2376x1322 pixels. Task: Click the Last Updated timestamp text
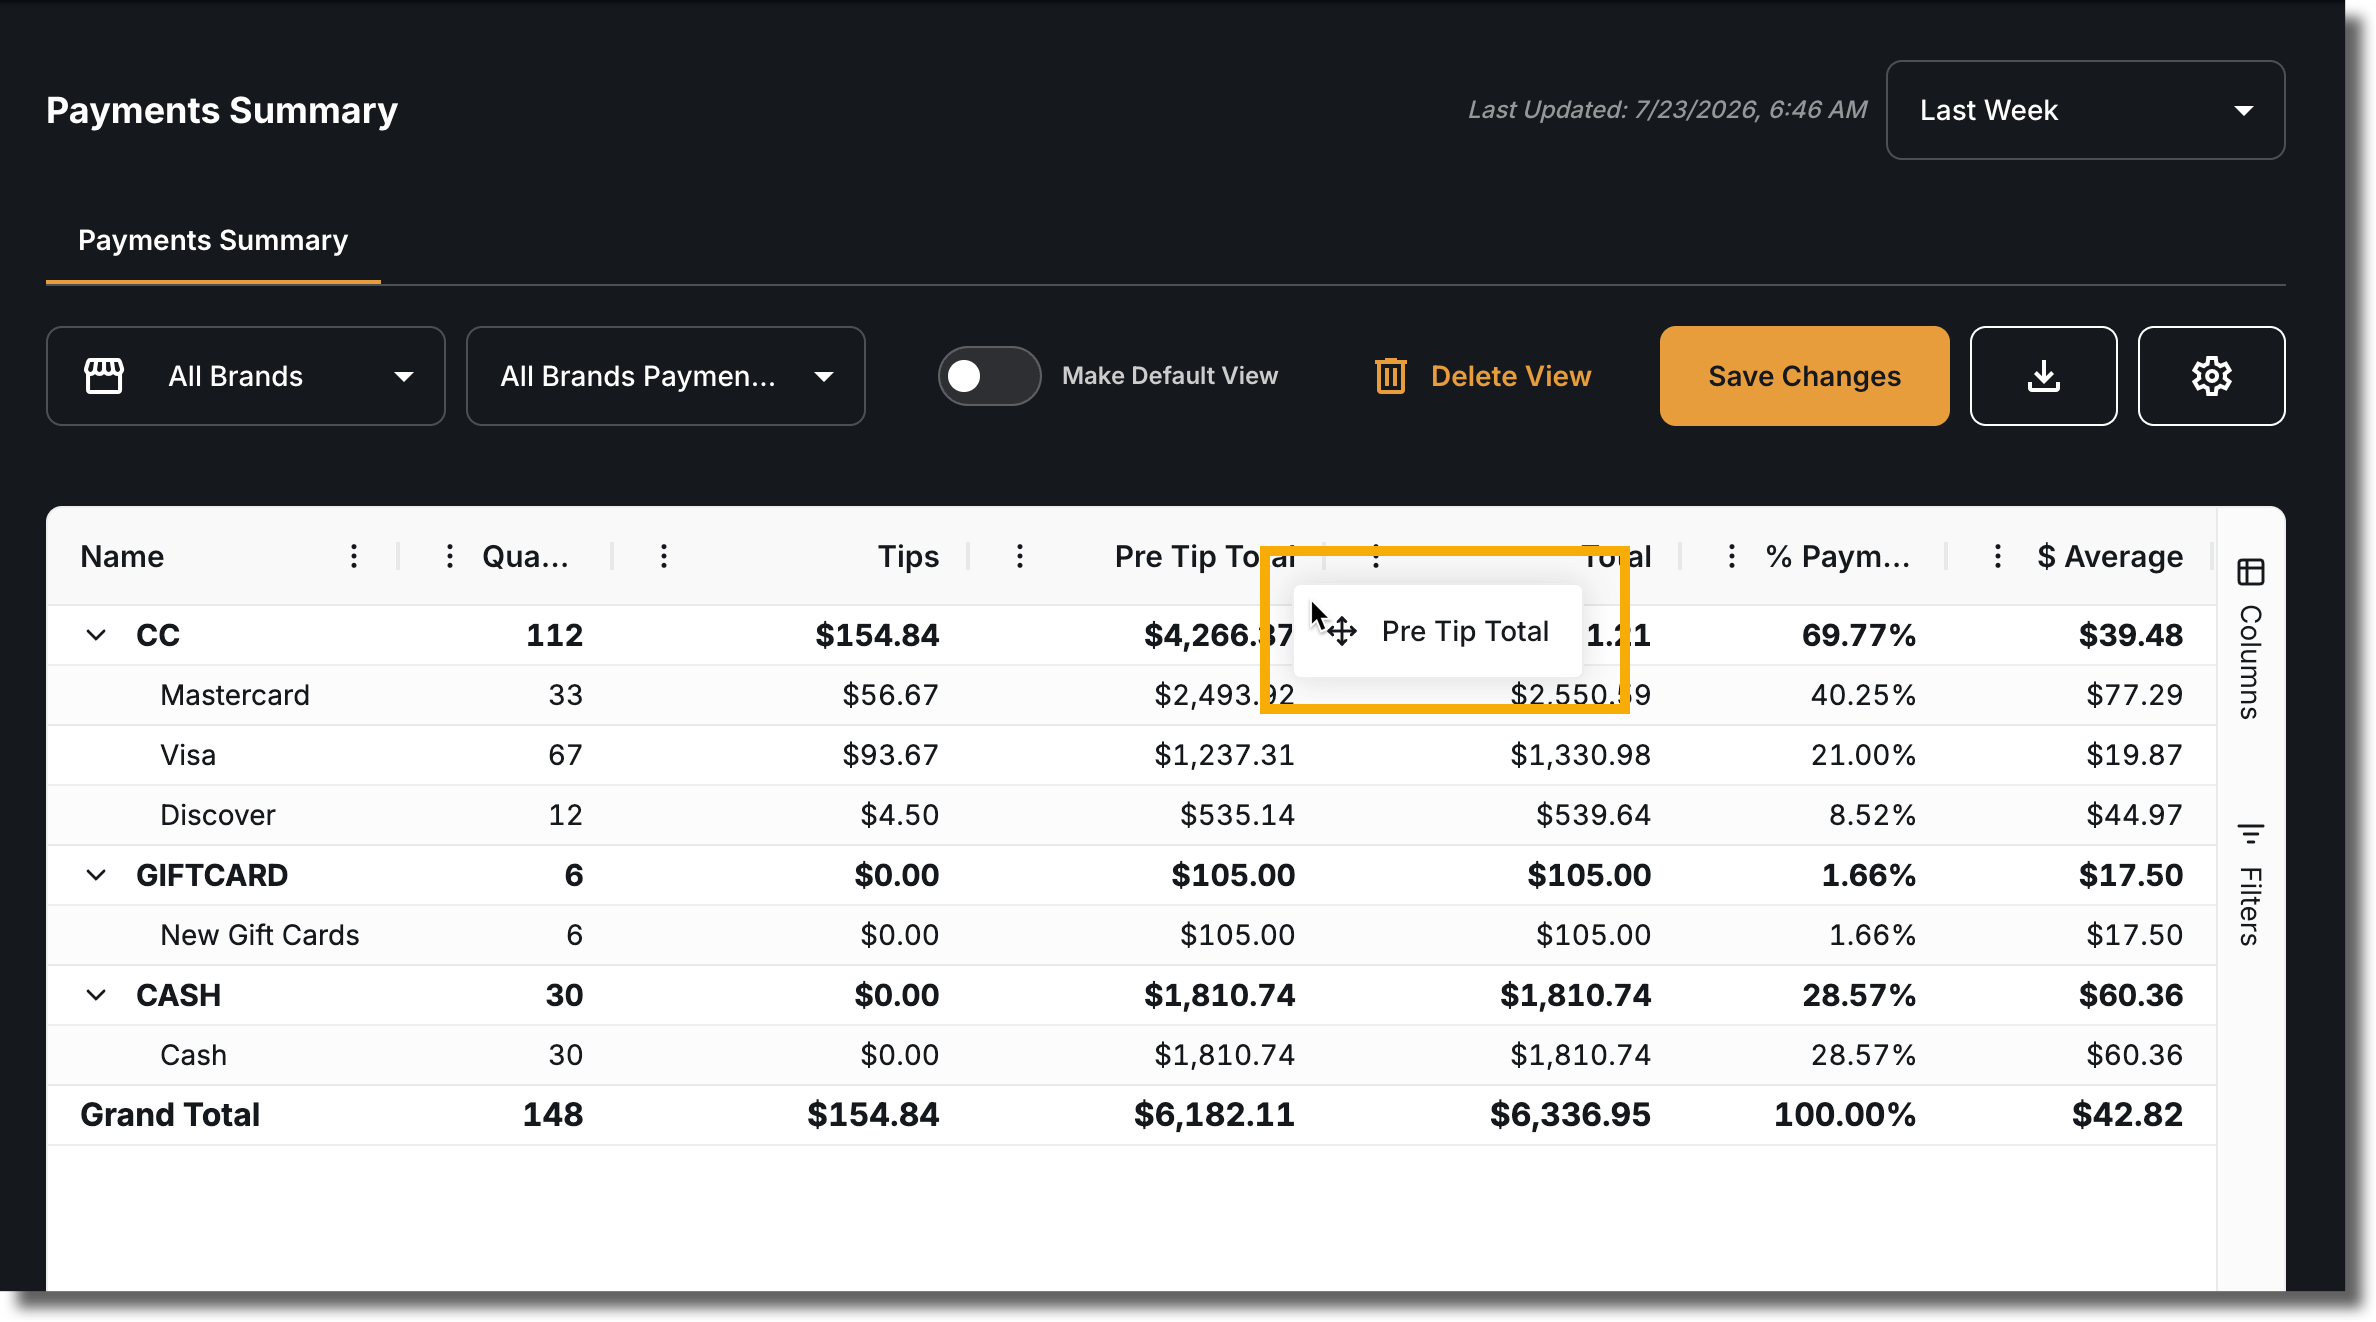click(x=1667, y=110)
